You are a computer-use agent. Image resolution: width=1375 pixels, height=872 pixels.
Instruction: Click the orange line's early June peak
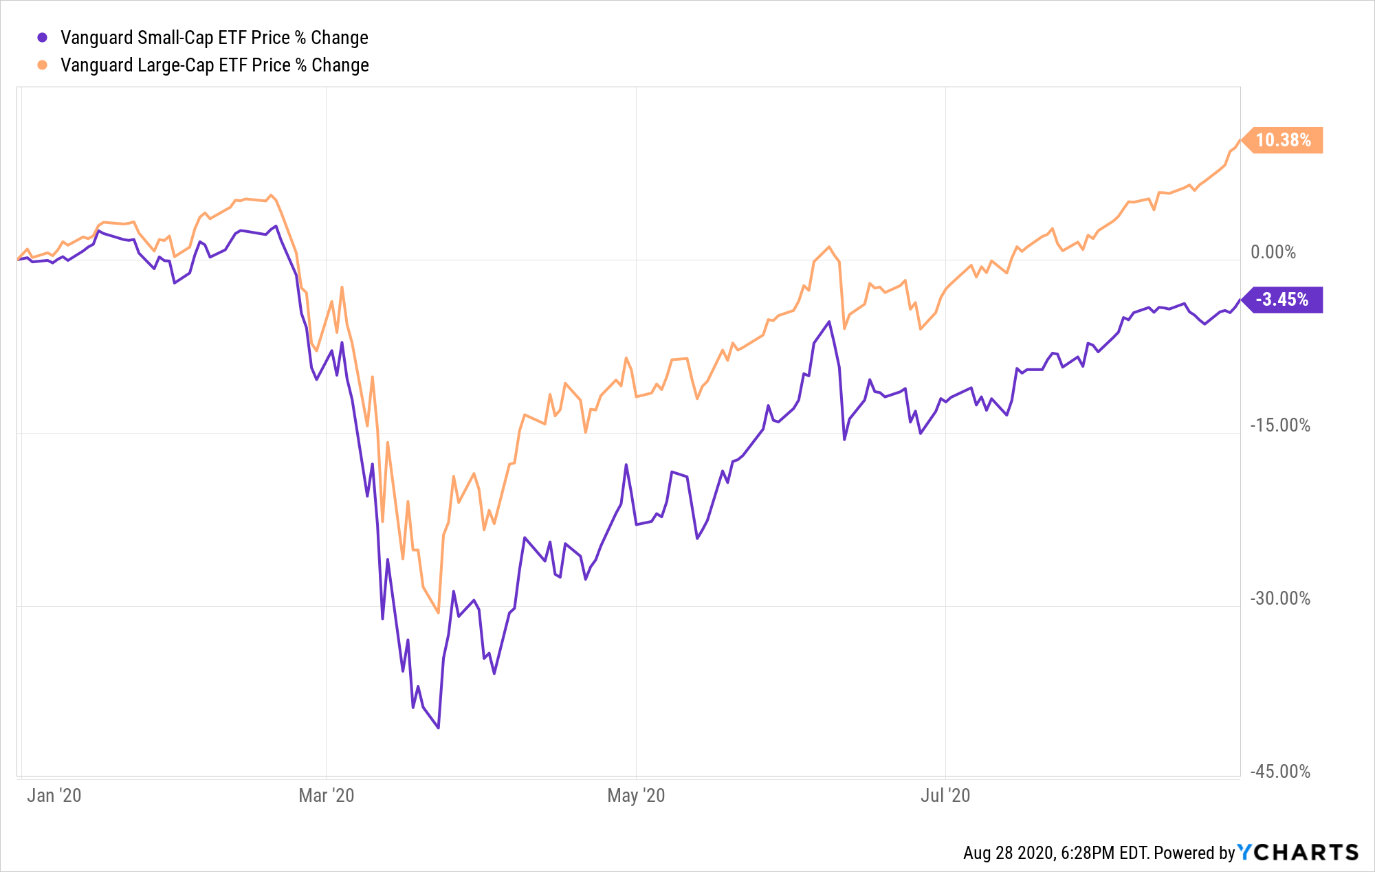[x=829, y=246]
